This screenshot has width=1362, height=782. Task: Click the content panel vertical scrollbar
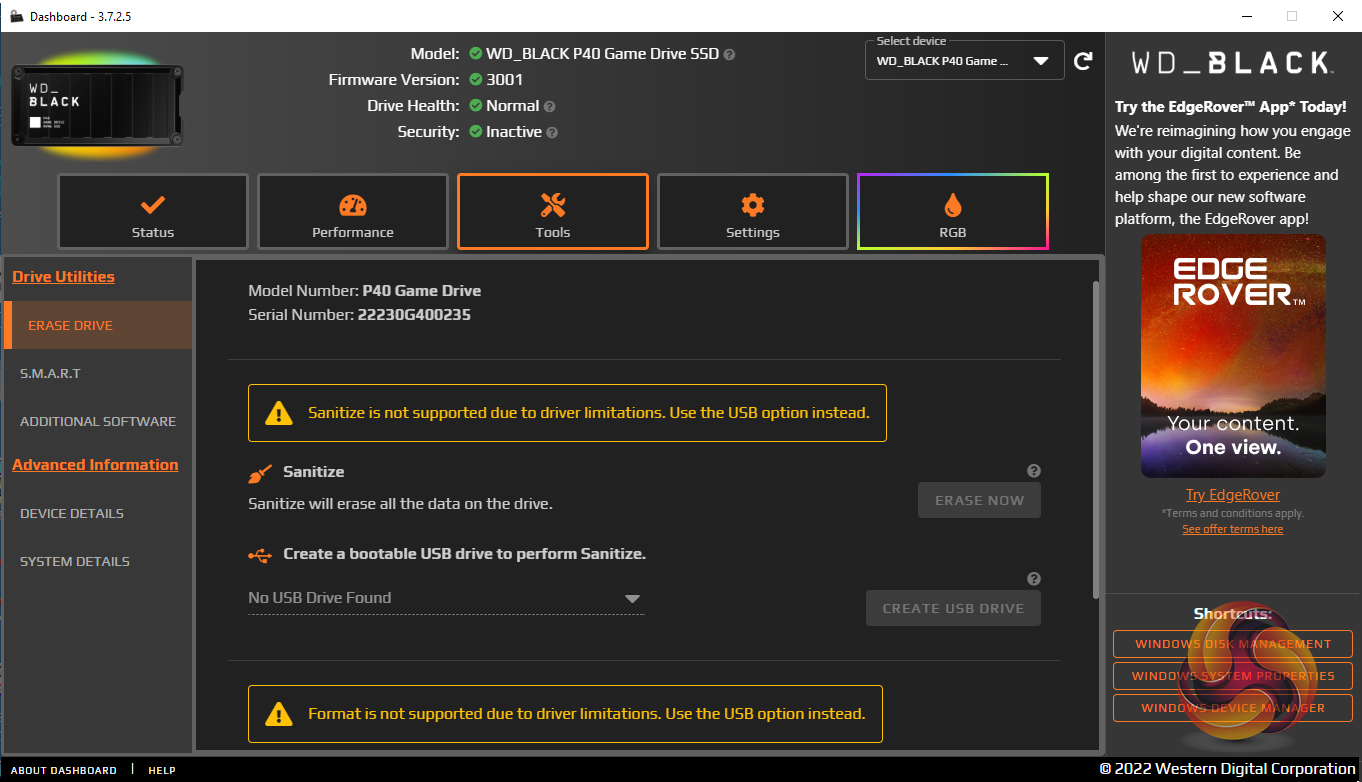(x=1097, y=439)
